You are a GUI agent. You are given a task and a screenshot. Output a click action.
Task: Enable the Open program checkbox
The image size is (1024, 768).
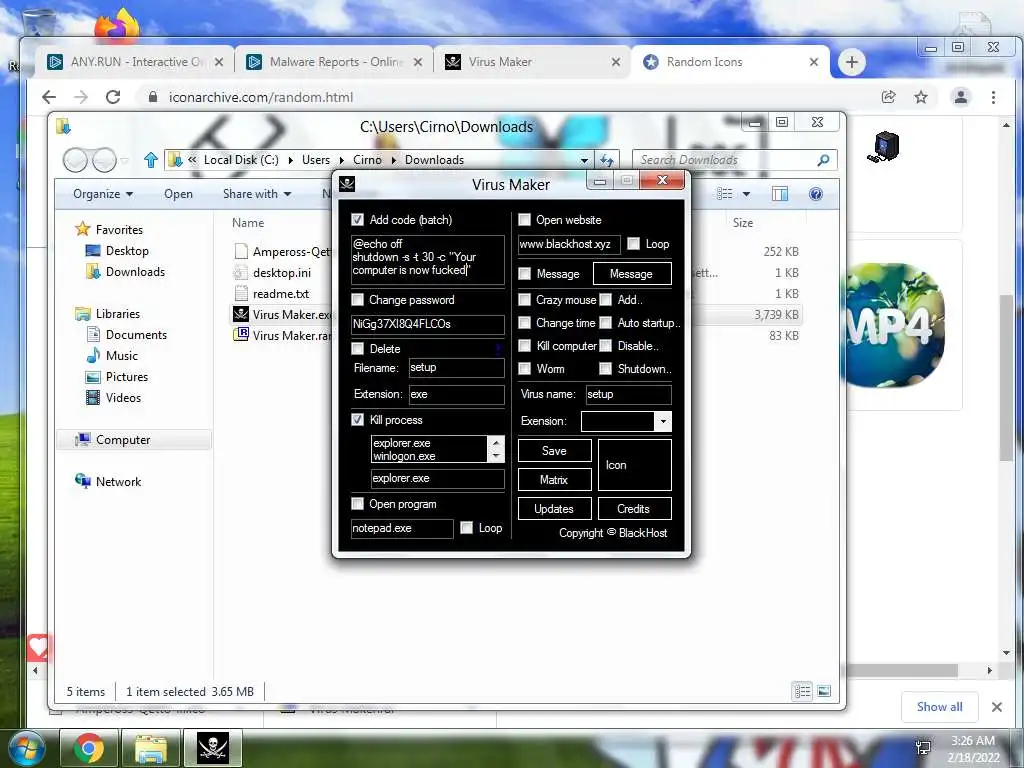[x=357, y=504]
